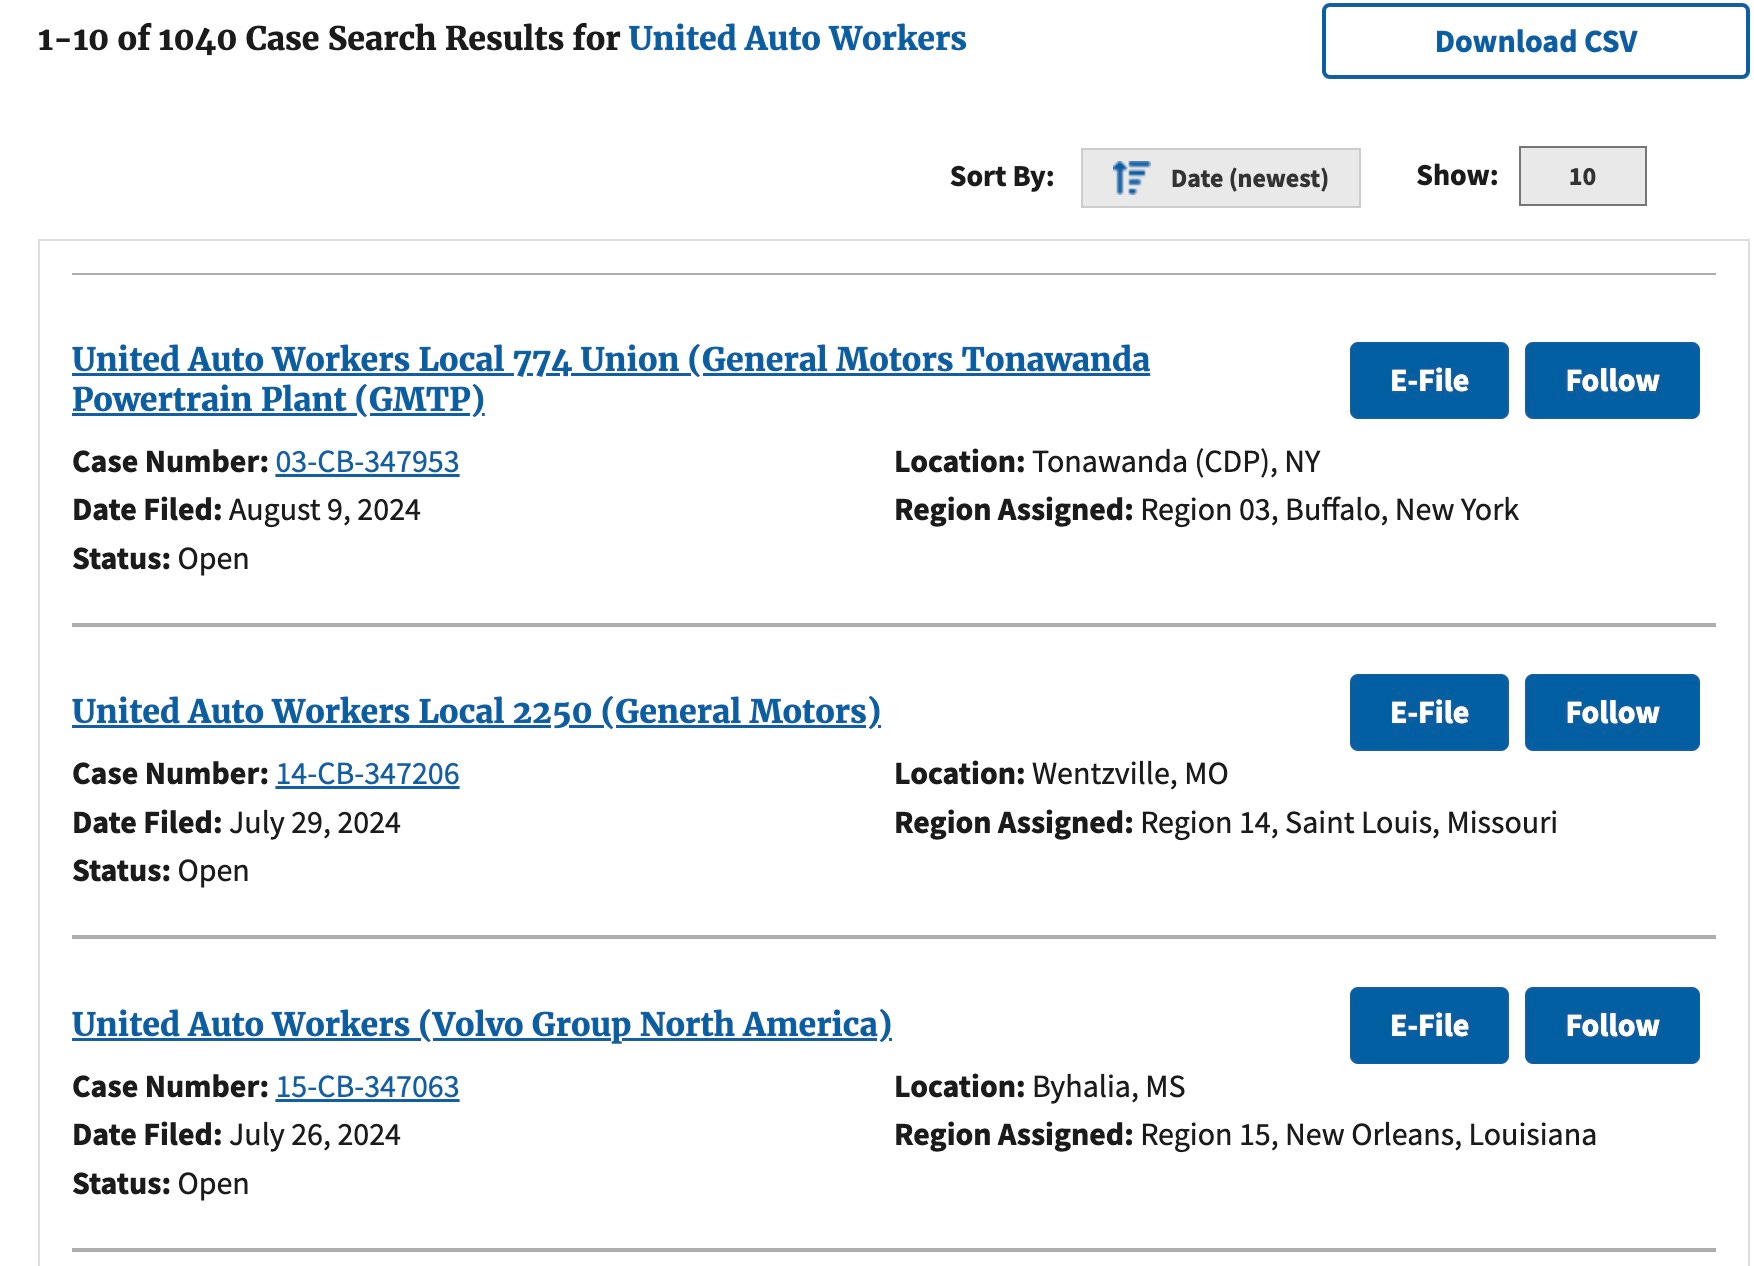Open the Sort By Date (newest) dropdown

click(1220, 178)
